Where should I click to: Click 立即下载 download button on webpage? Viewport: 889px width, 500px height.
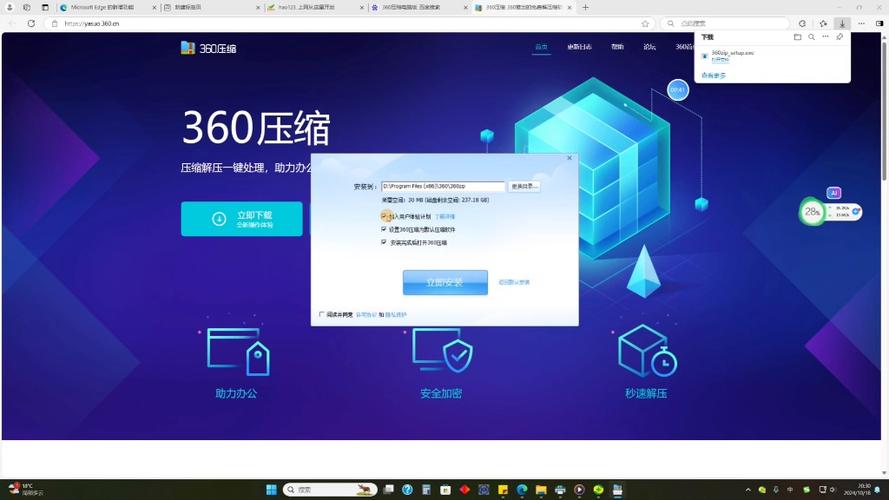coord(242,219)
